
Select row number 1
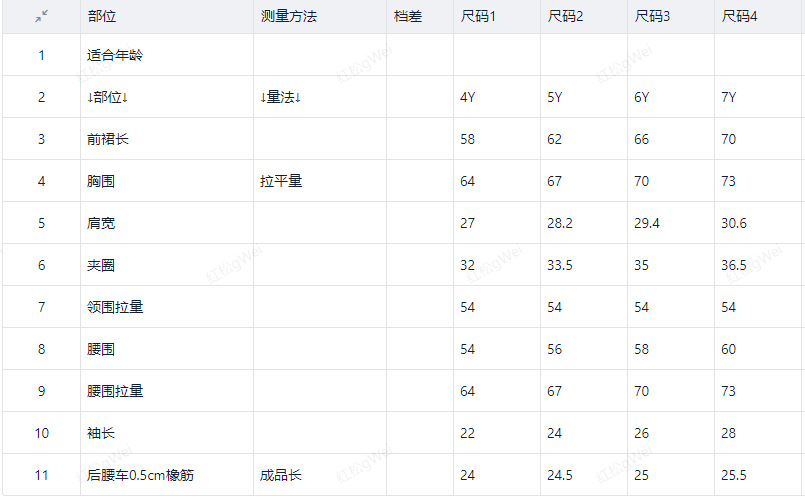coord(41,55)
